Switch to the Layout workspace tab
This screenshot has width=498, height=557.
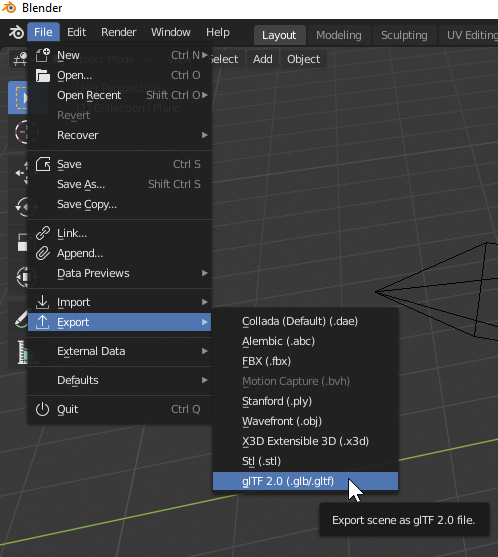[279, 35]
